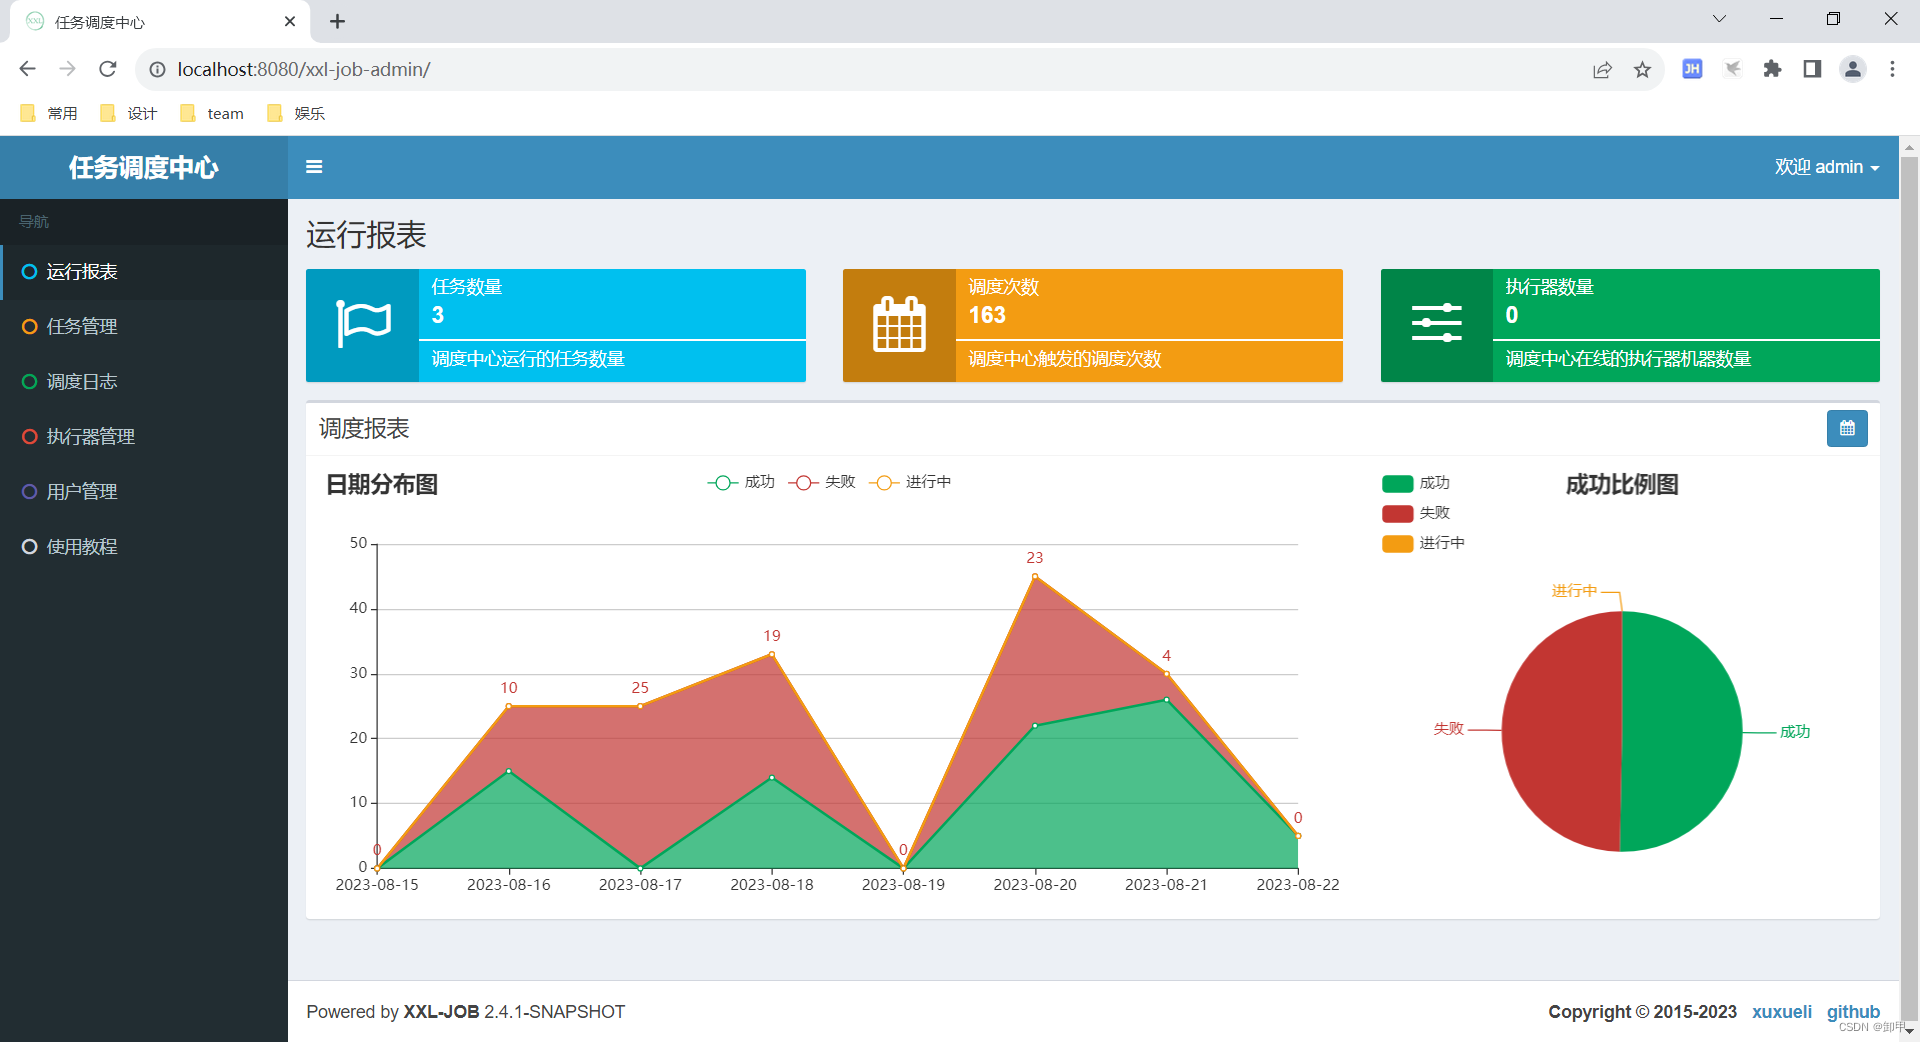Screen dimensions: 1920x1042
Task: Toggle 进行中 series in line chart legend
Action: point(910,482)
